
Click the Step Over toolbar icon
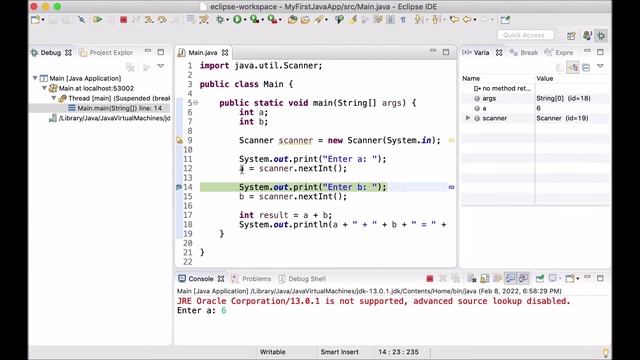click(x=162, y=19)
